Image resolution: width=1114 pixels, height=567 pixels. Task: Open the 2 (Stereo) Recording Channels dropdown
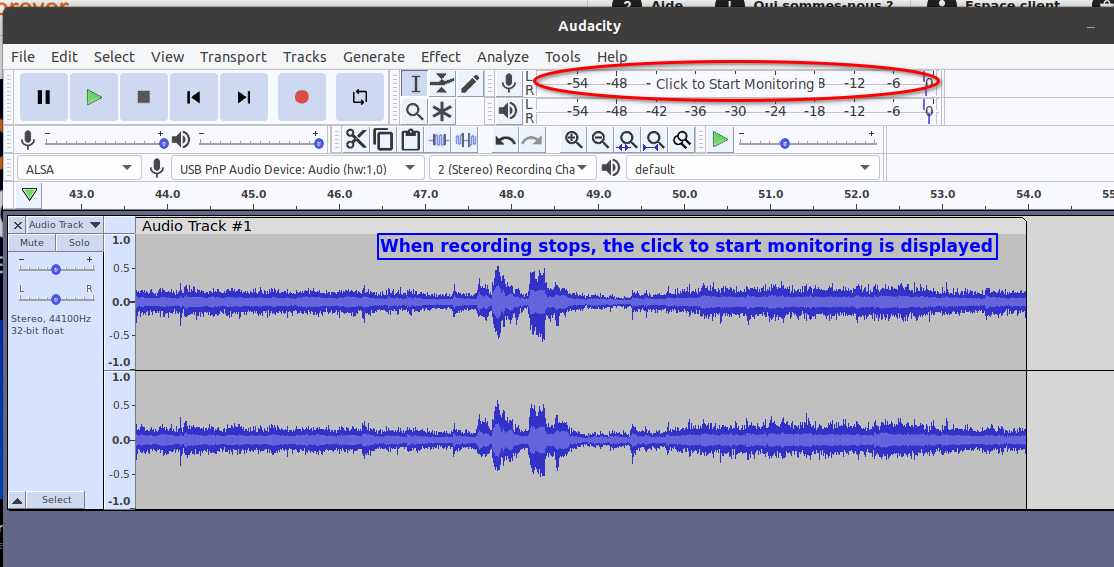tap(512, 168)
